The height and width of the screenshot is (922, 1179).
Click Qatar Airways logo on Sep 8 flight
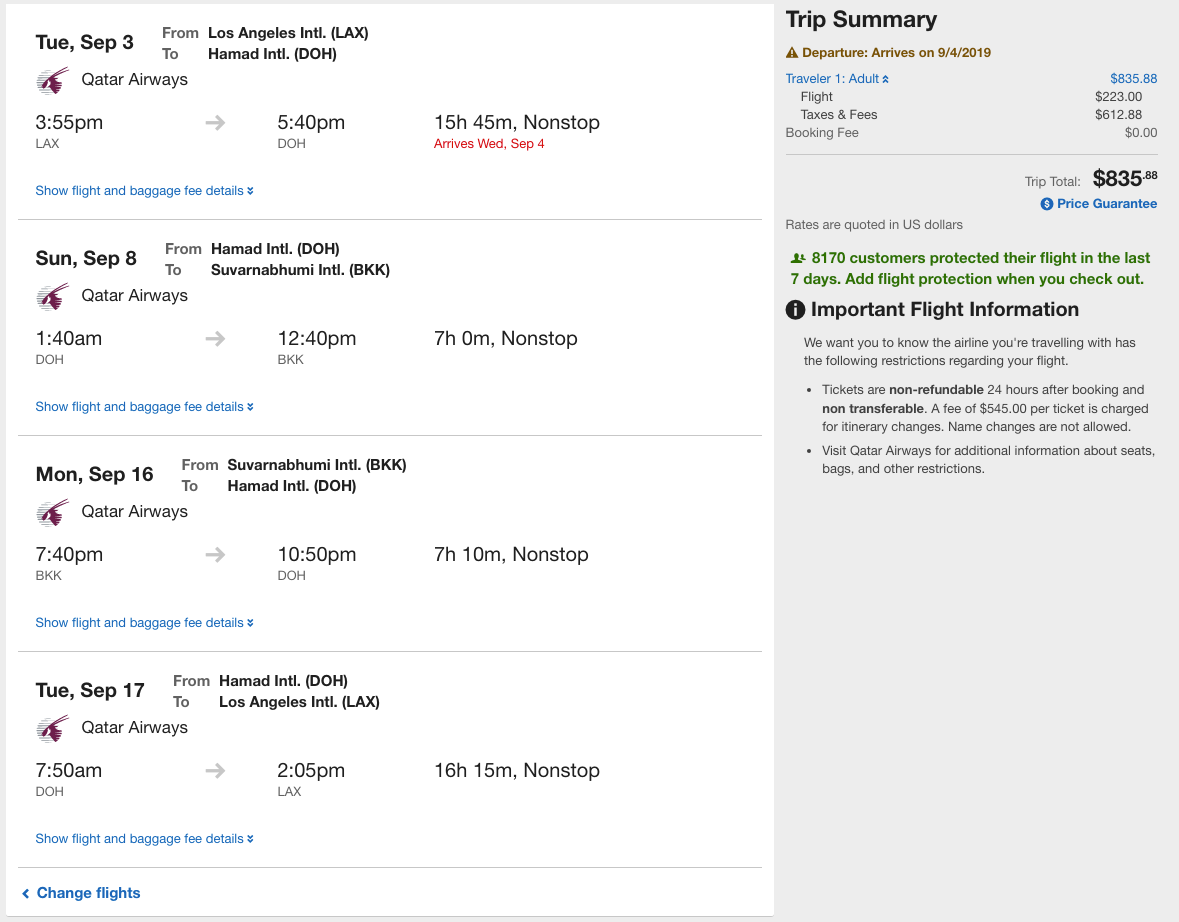click(52, 296)
